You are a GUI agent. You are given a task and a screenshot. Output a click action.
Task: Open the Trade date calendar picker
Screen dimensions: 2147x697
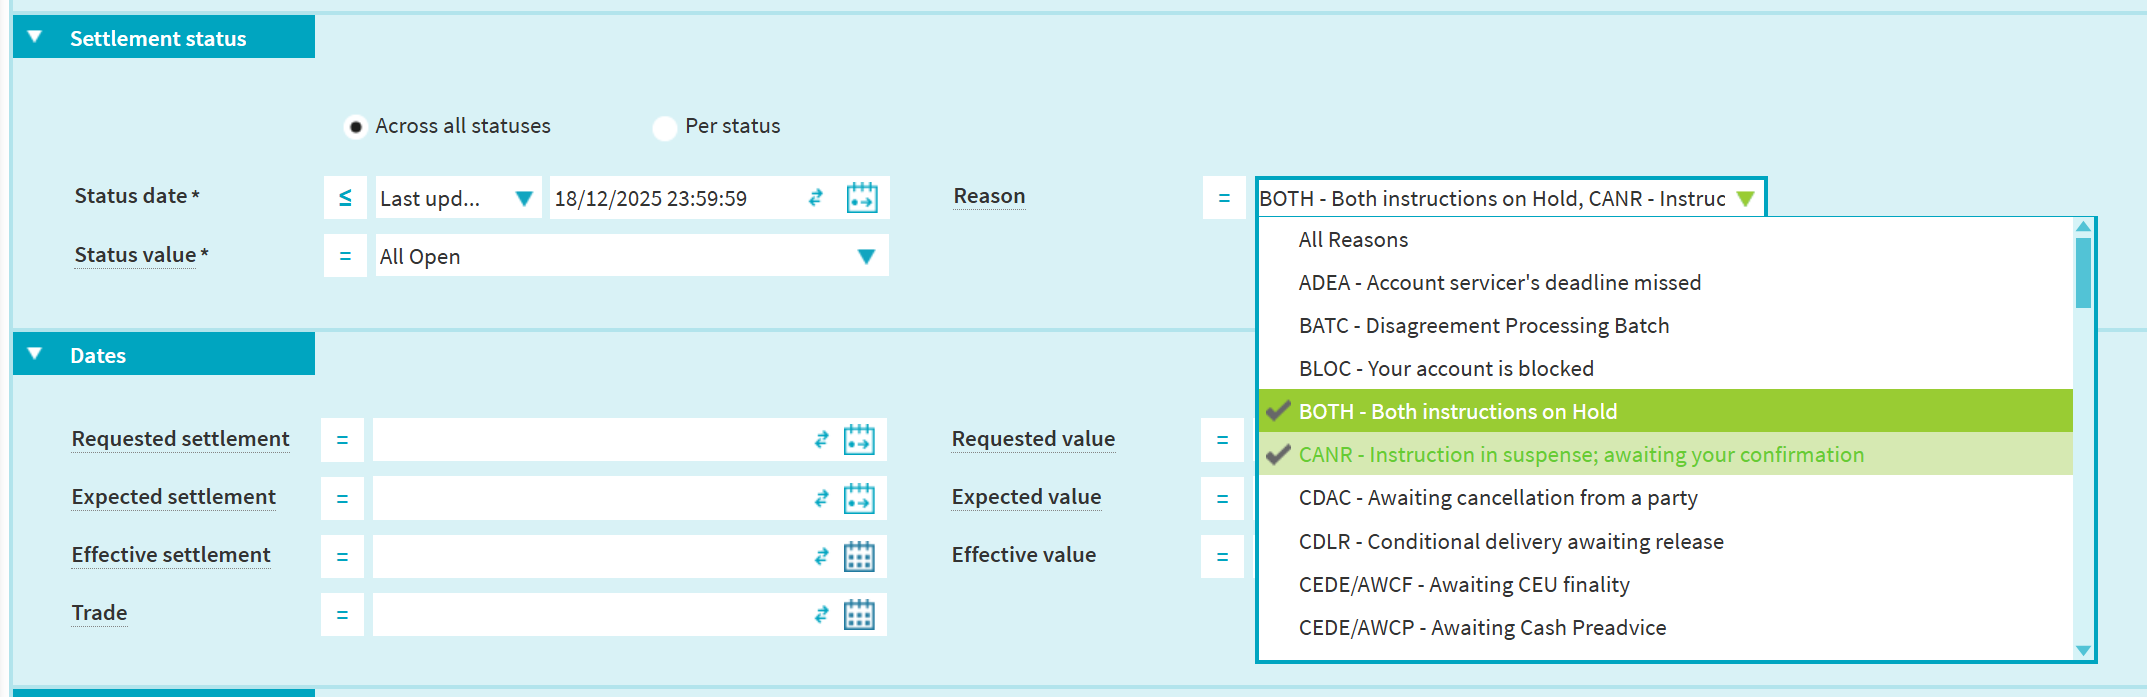[x=859, y=614]
